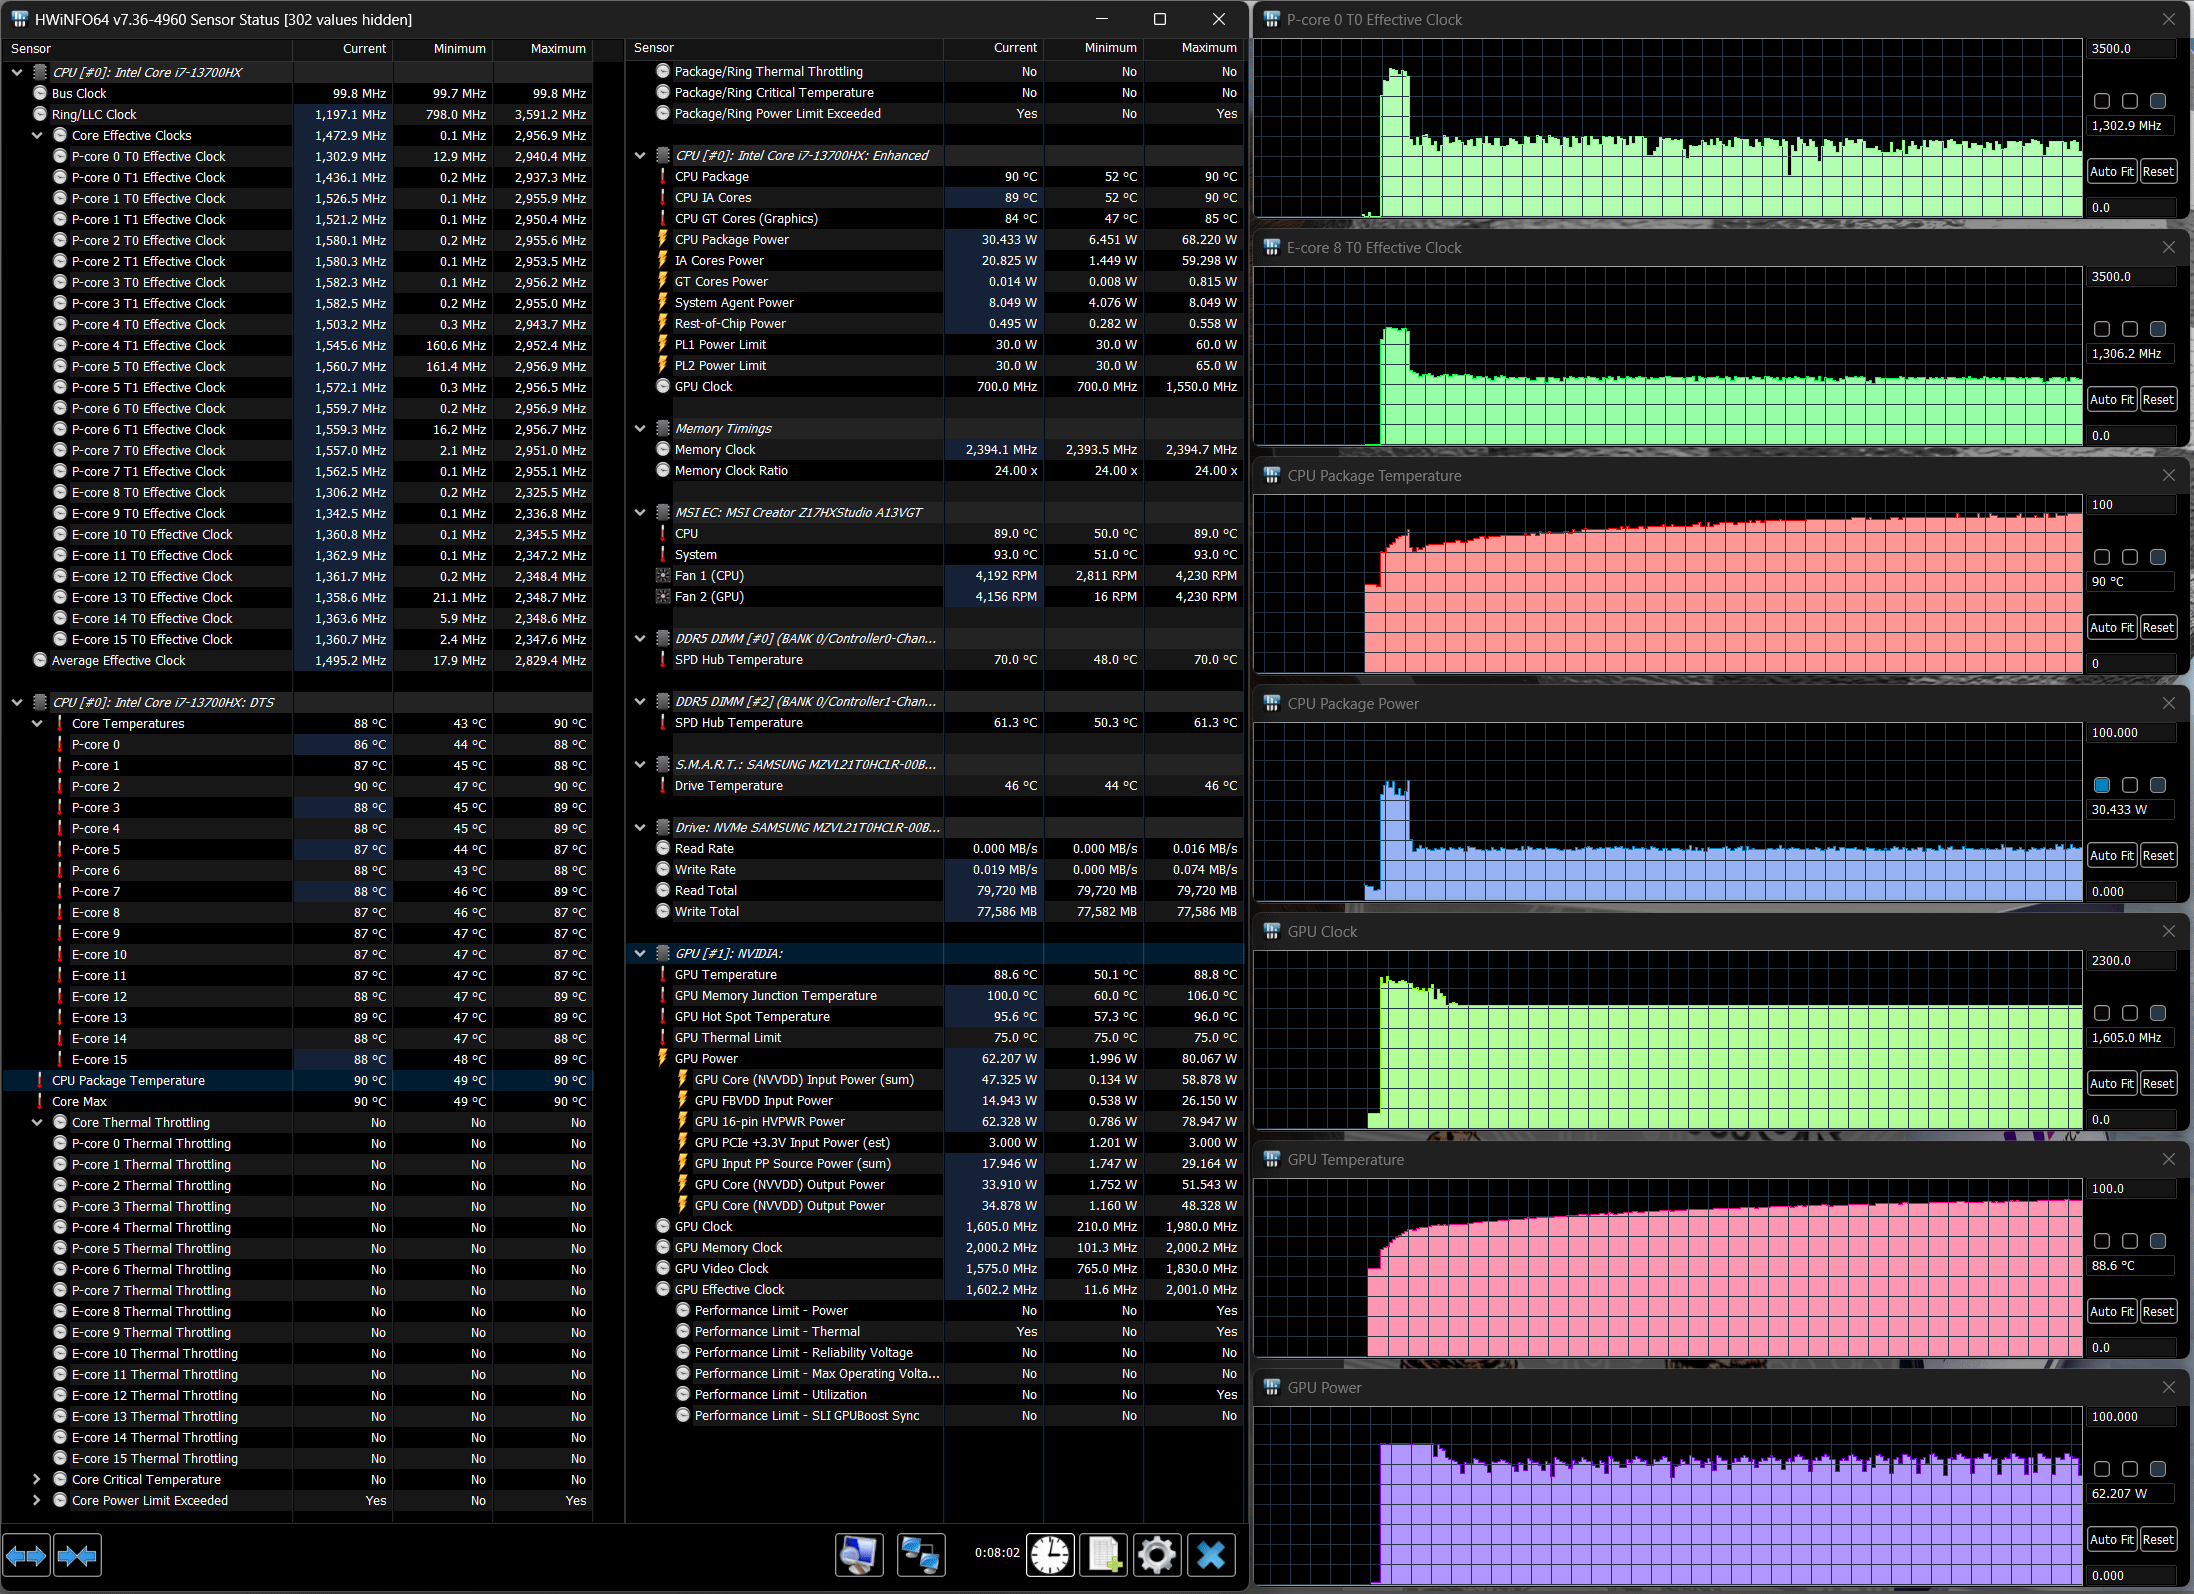Click the shrink columns arrows button

(77, 1555)
